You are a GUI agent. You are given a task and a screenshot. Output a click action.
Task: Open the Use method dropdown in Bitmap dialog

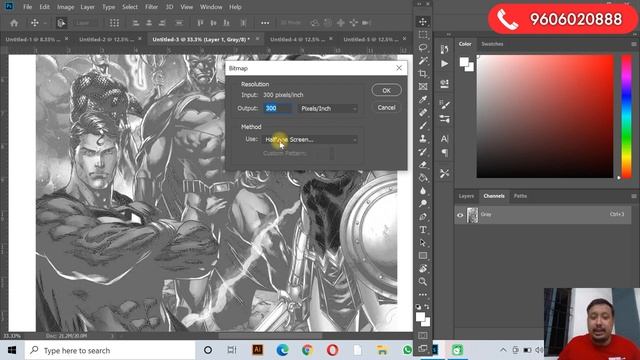pyautogui.click(x=310, y=140)
